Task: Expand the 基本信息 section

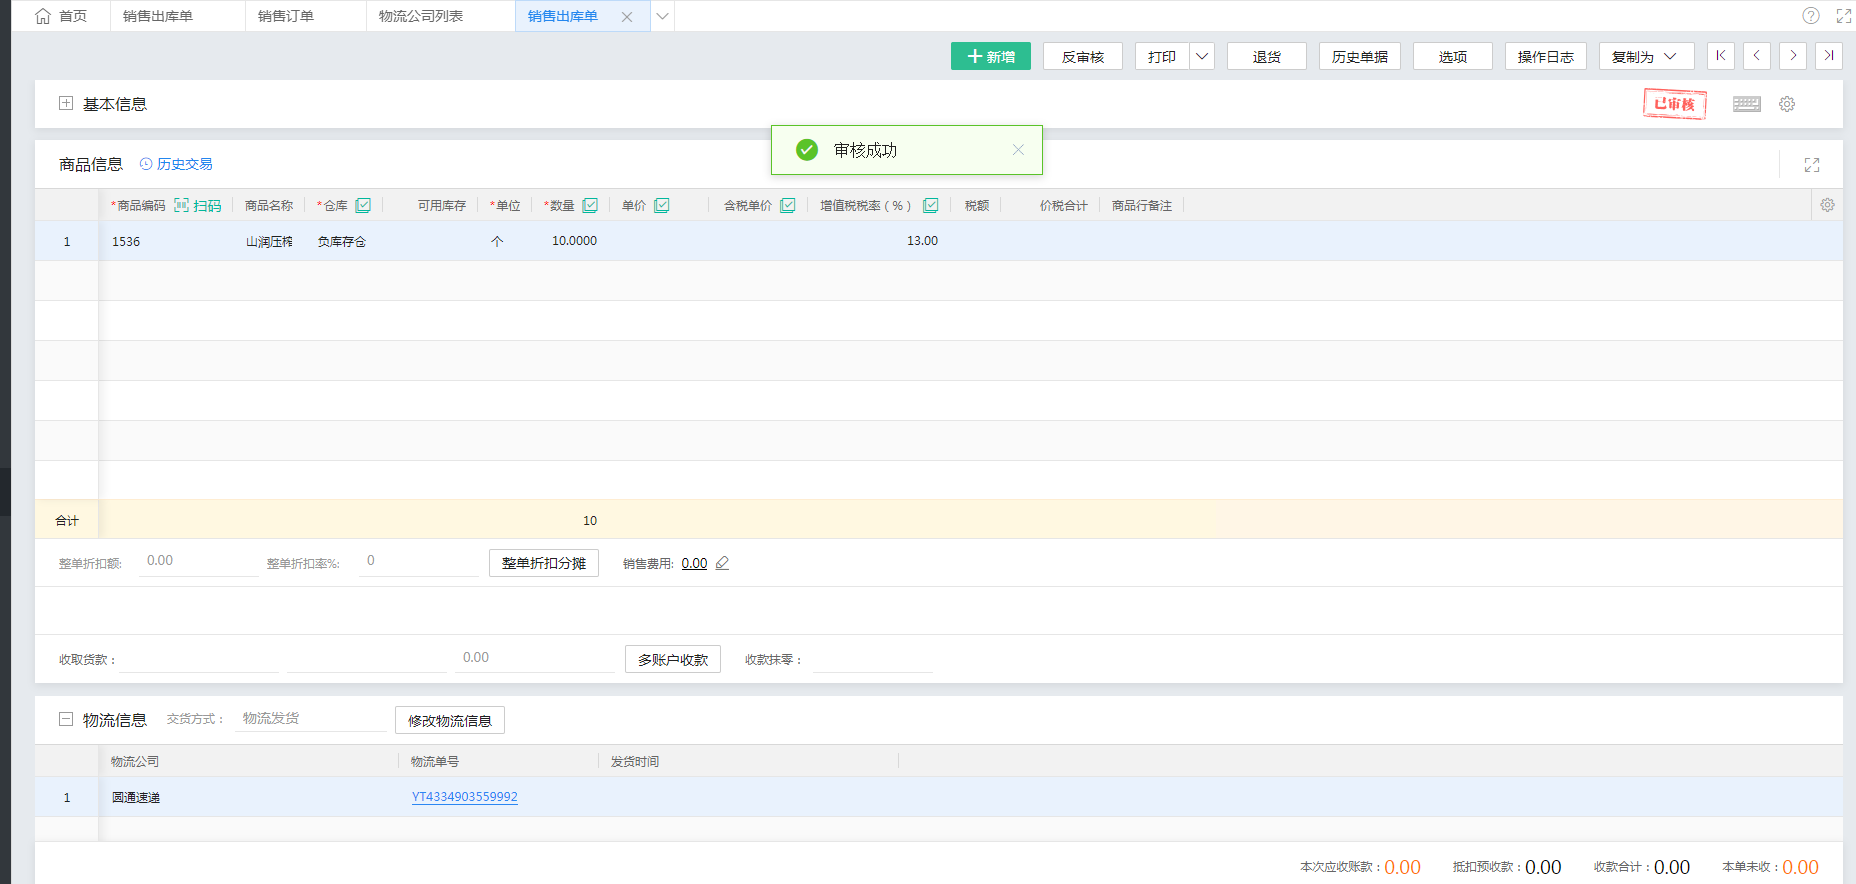Action: [66, 103]
